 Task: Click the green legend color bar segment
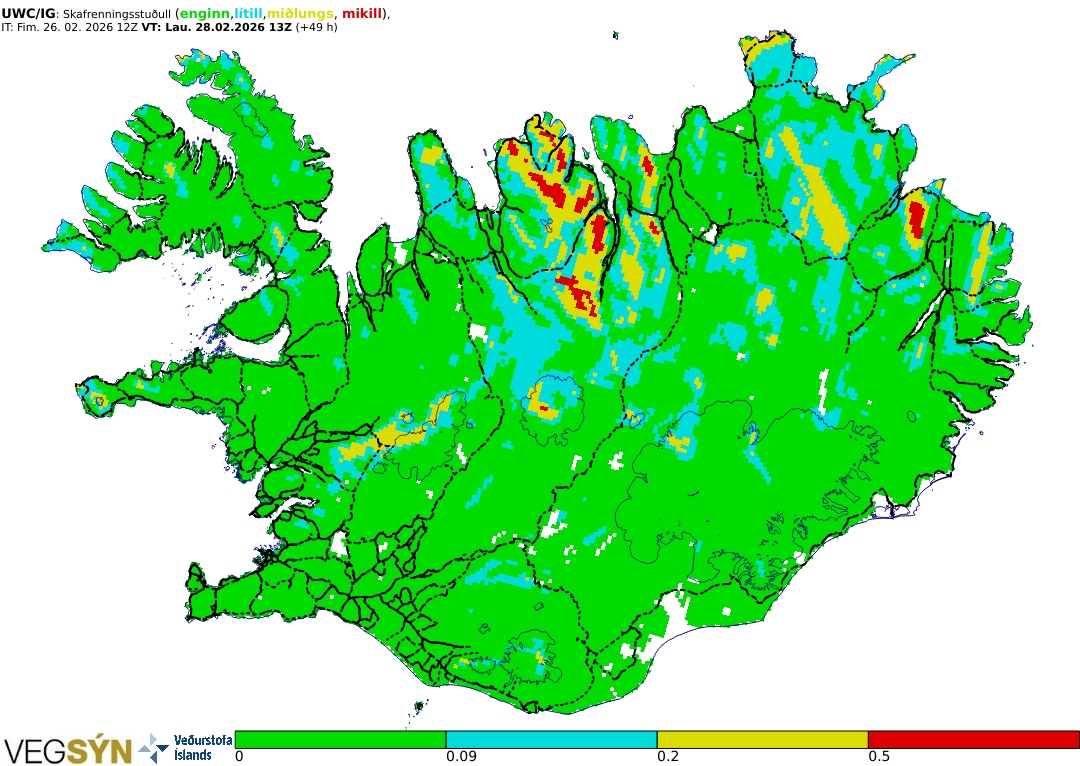(x=340, y=740)
